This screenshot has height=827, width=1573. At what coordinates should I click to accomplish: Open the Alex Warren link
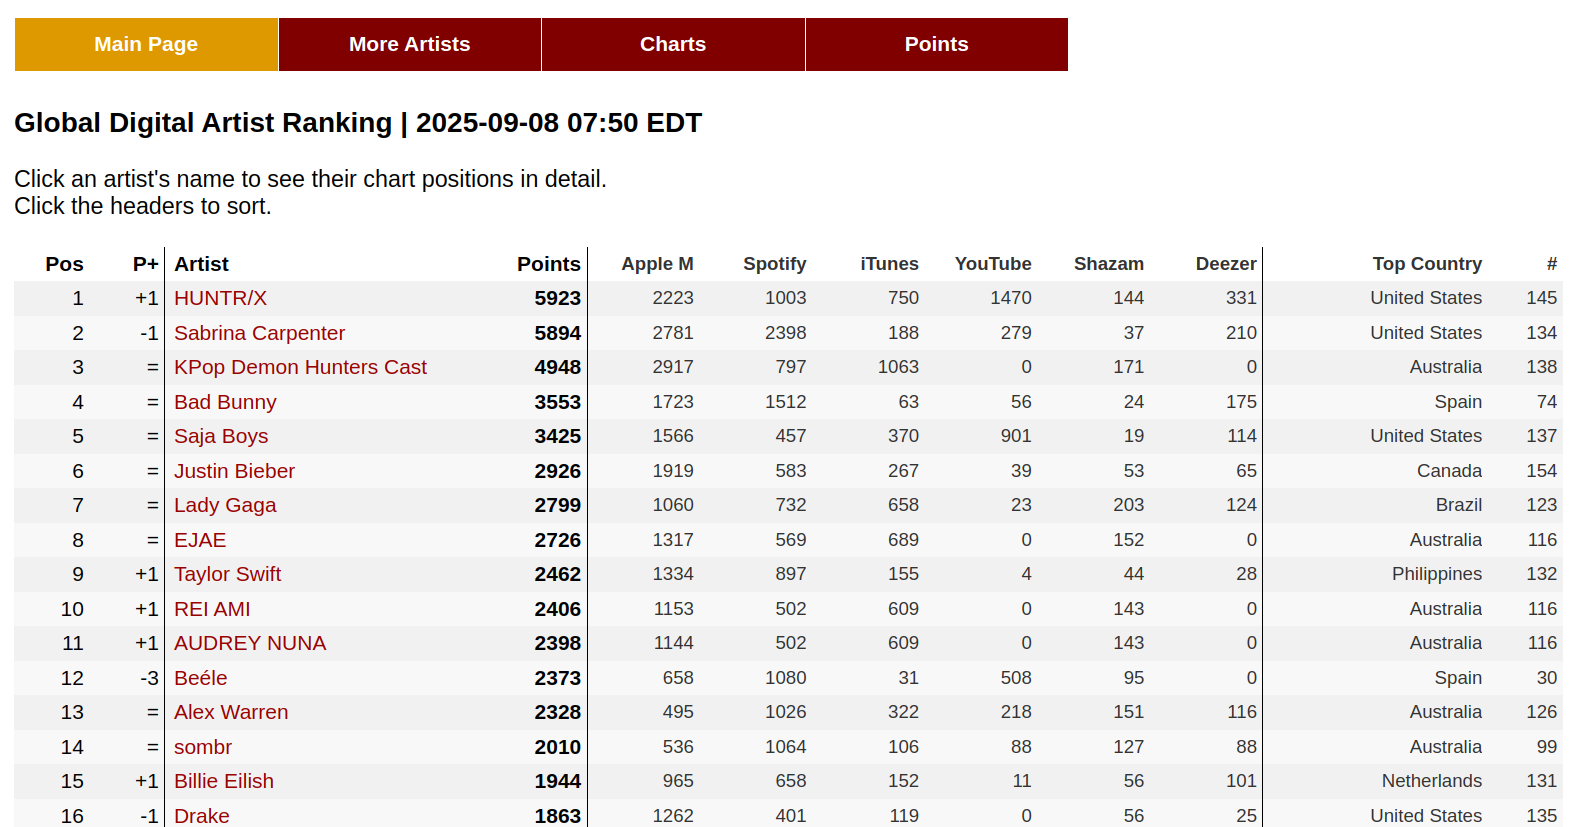pos(231,712)
